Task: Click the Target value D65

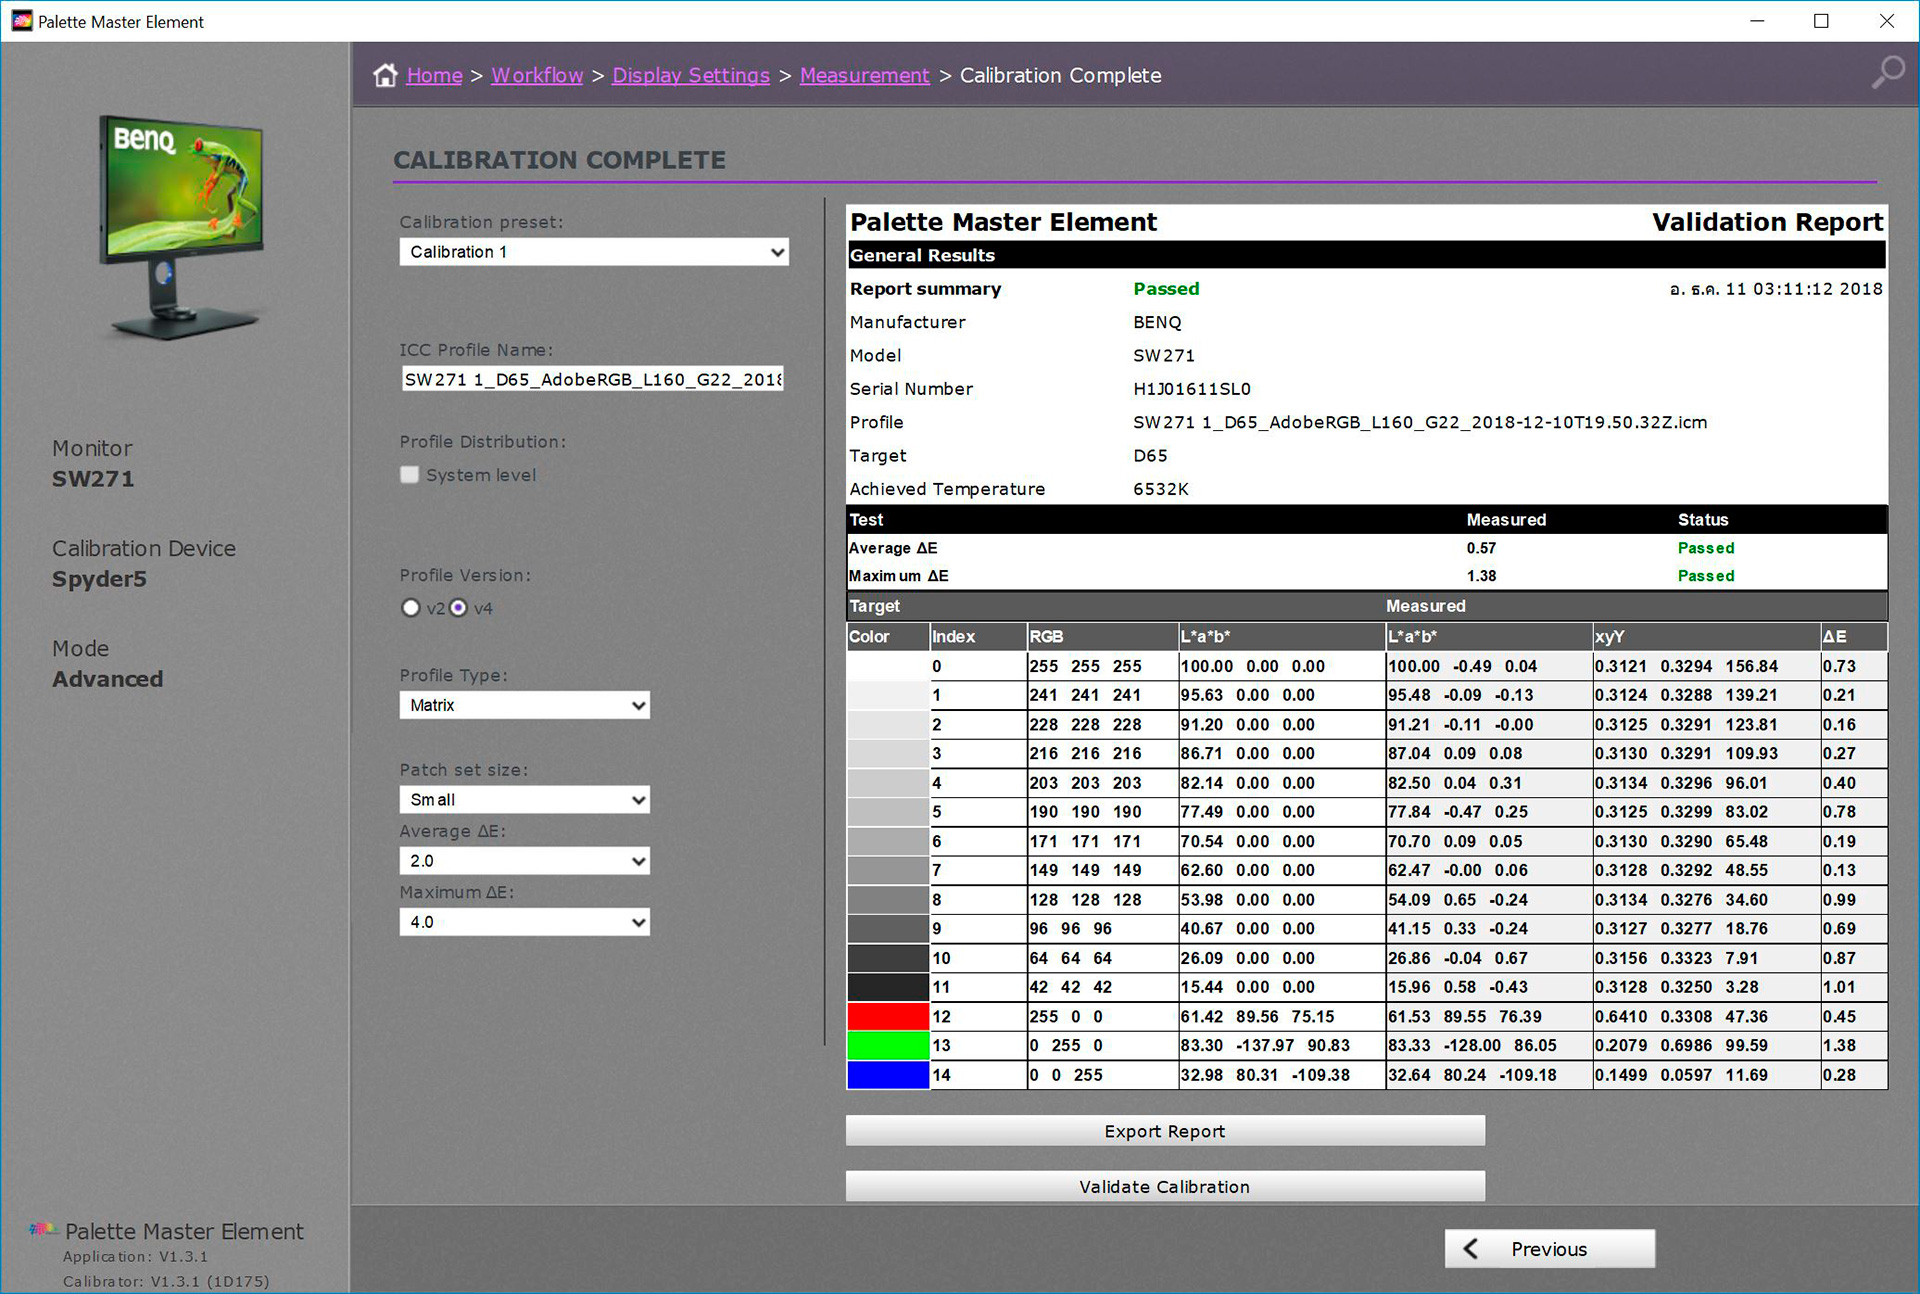Action: (1150, 456)
